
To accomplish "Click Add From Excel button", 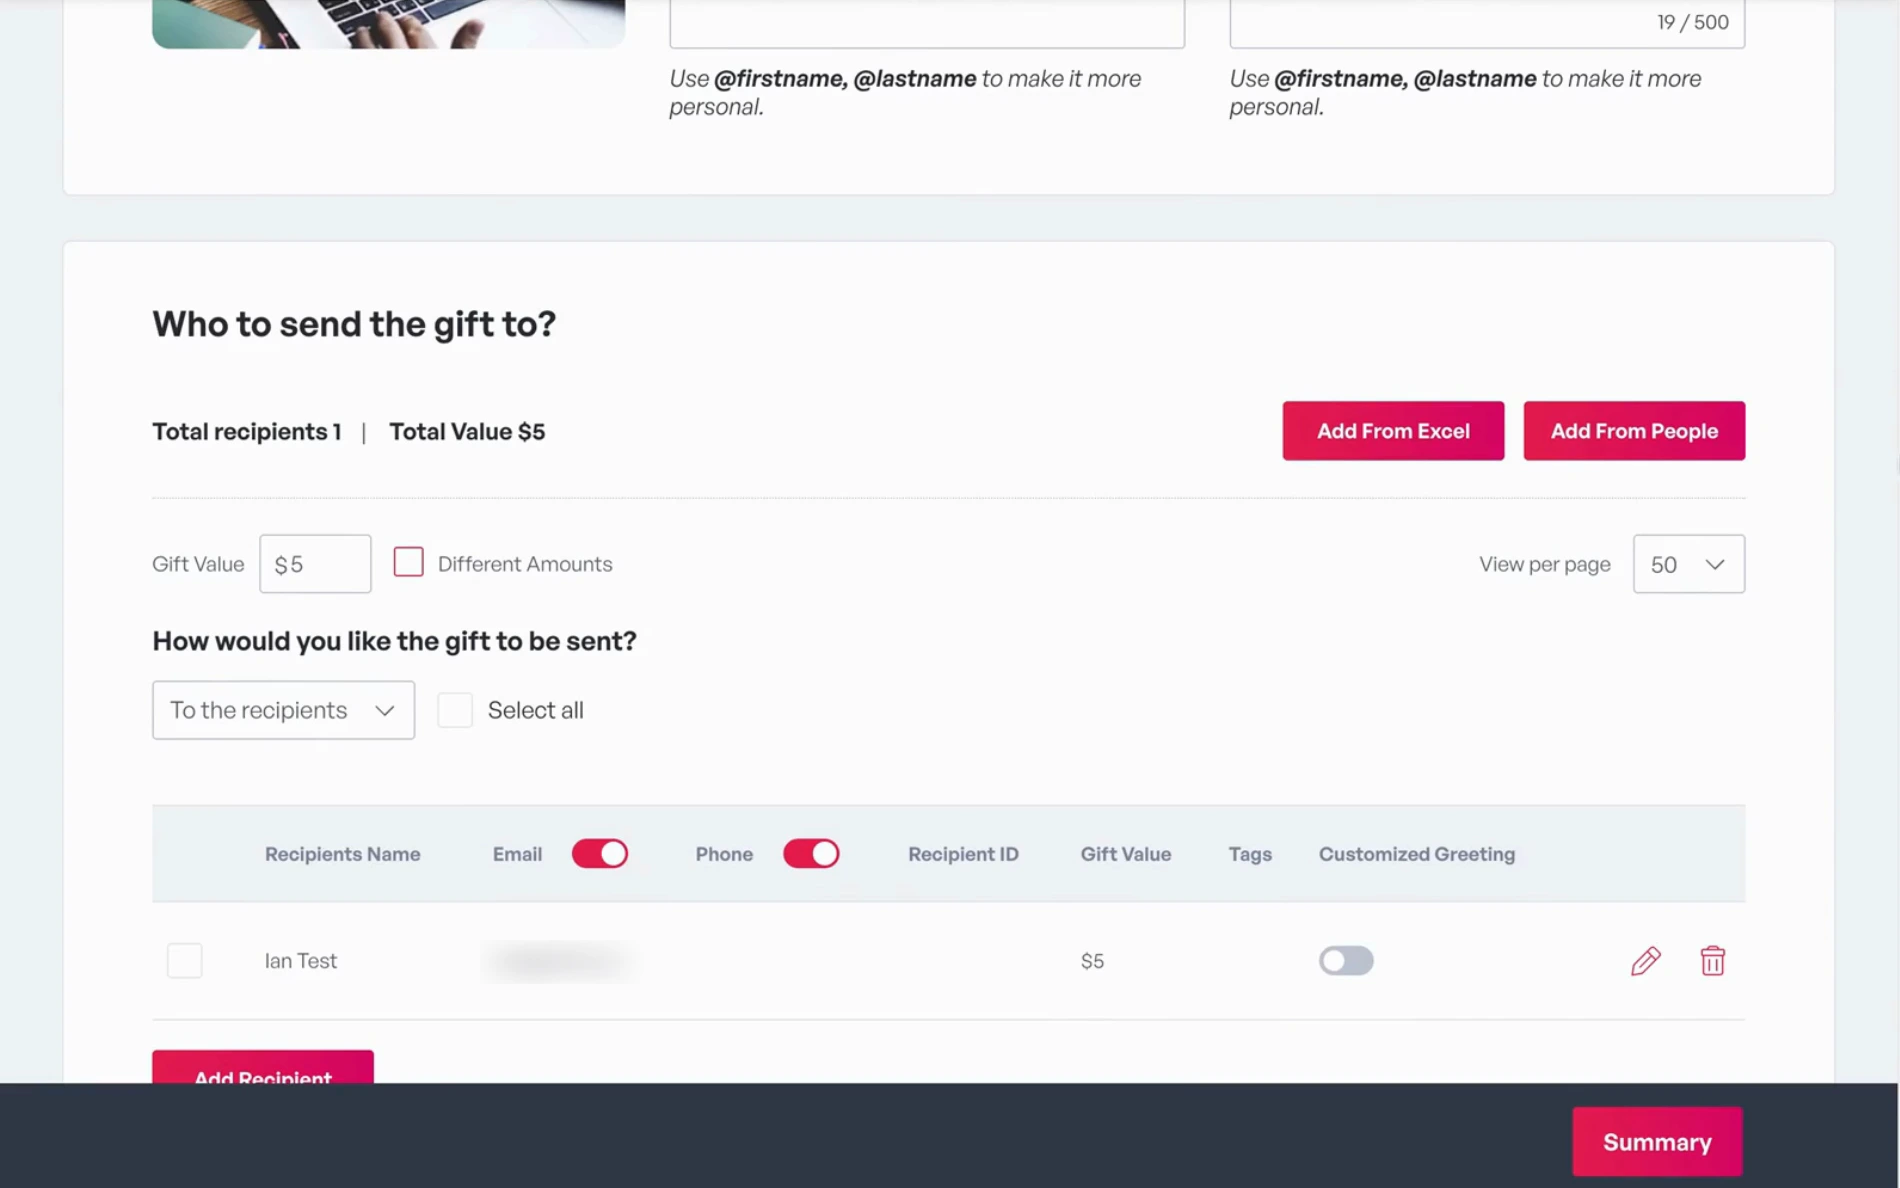I will coord(1393,431).
